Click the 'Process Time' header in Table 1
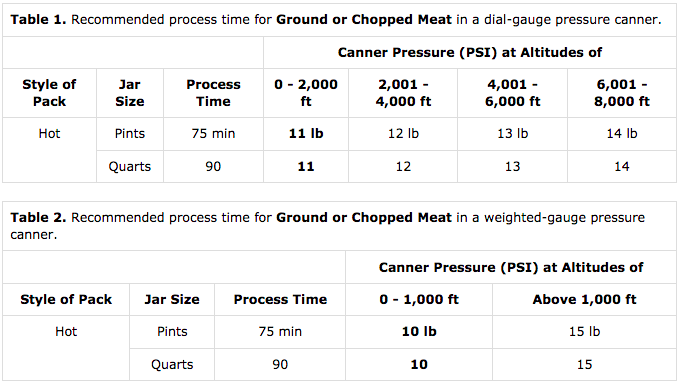Screen dimensions: 680x386 [213, 93]
